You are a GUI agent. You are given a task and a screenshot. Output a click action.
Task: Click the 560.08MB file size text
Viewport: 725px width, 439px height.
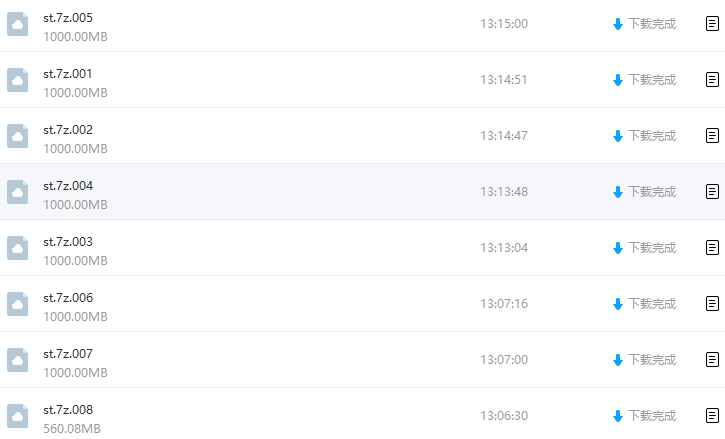[x=72, y=429]
